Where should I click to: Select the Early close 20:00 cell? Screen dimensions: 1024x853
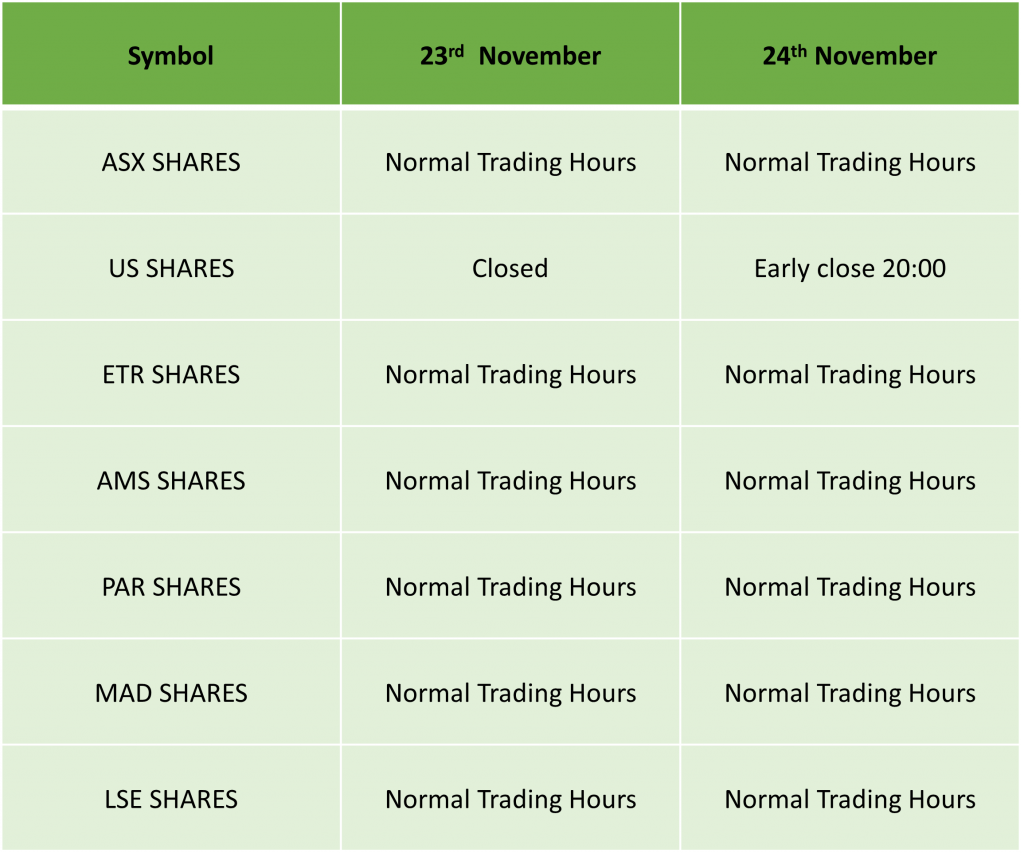coord(850,268)
